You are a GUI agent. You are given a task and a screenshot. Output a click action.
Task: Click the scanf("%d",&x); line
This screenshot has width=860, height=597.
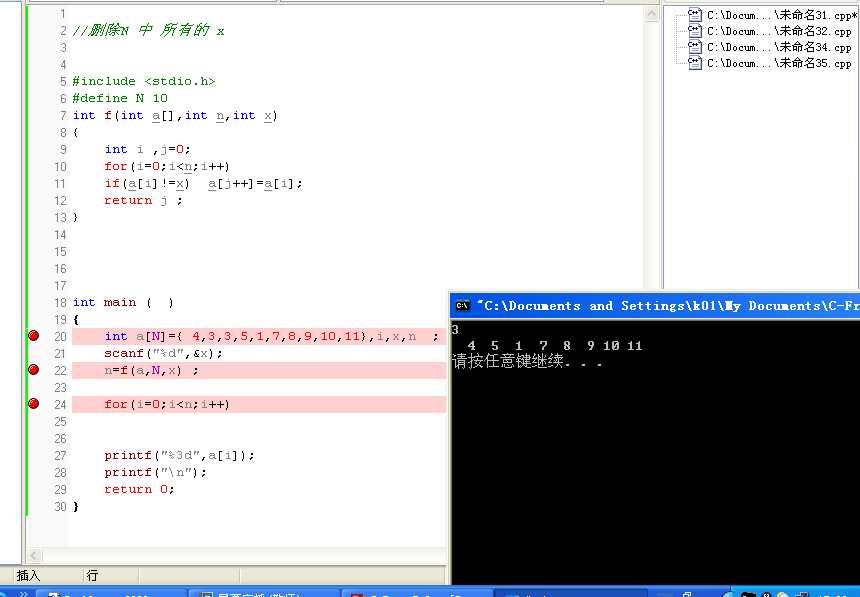pyautogui.click(x=163, y=353)
